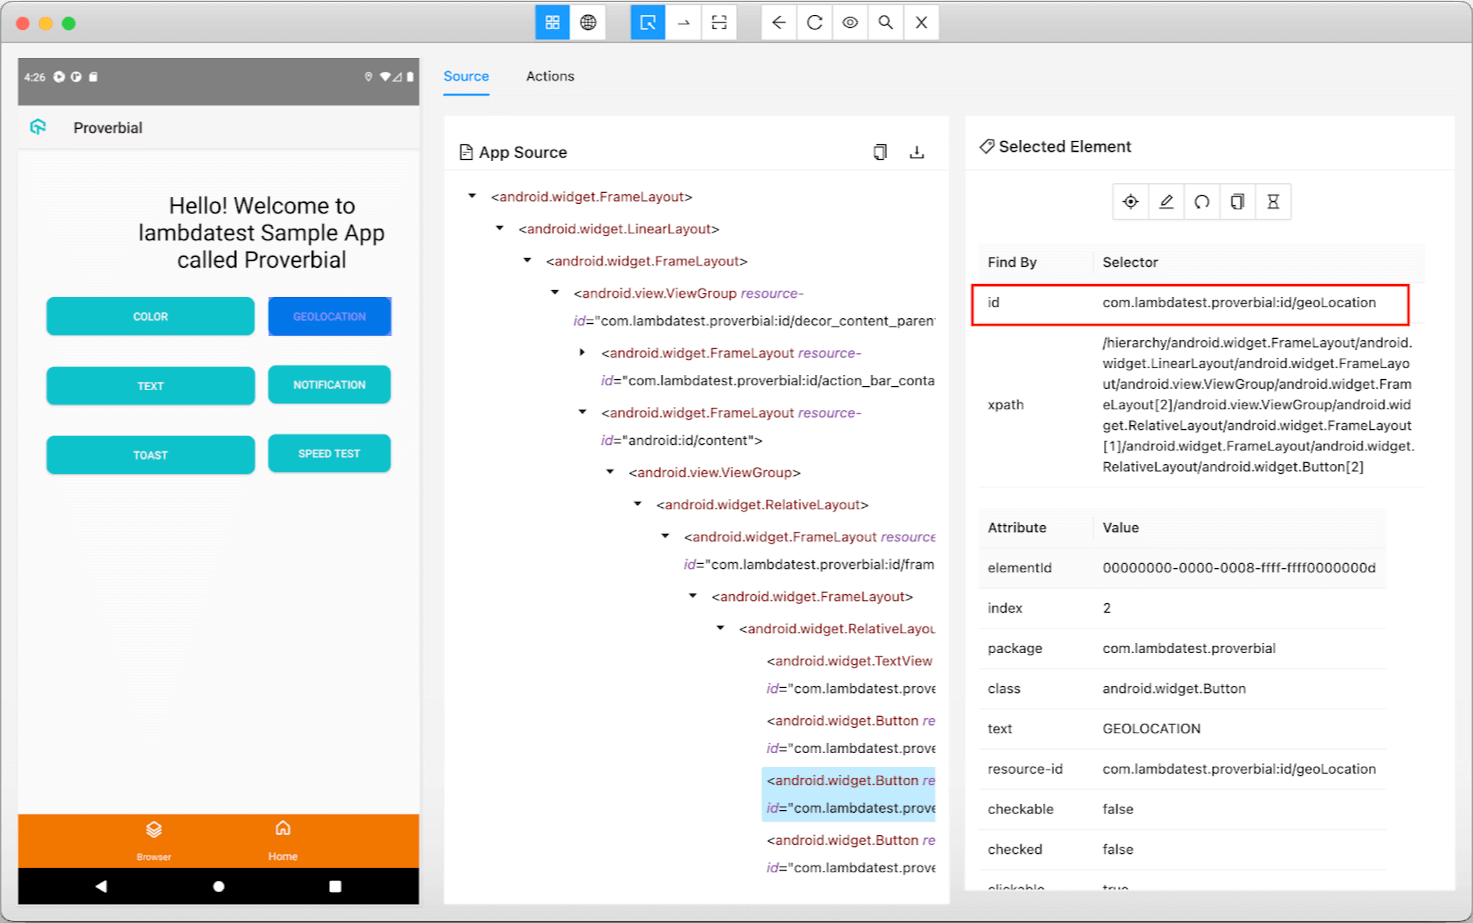The image size is (1473, 923).
Task: Open the Source tab
Action: tap(466, 76)
